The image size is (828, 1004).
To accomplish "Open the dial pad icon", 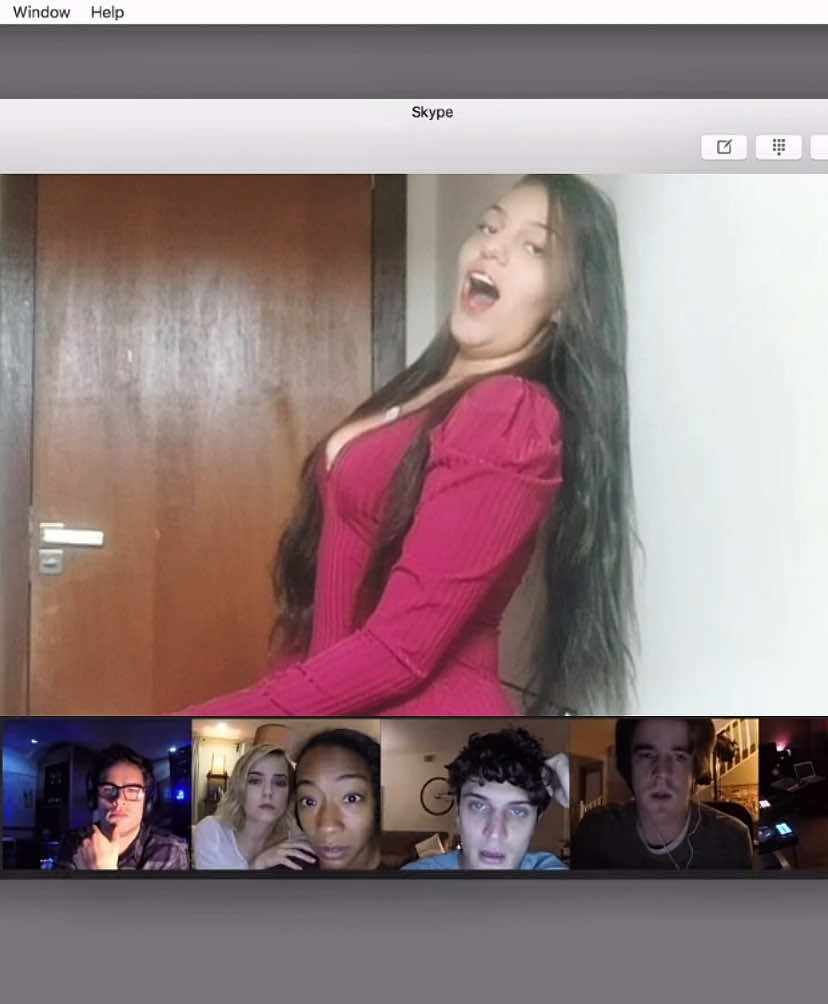I will tap(779, 147).
